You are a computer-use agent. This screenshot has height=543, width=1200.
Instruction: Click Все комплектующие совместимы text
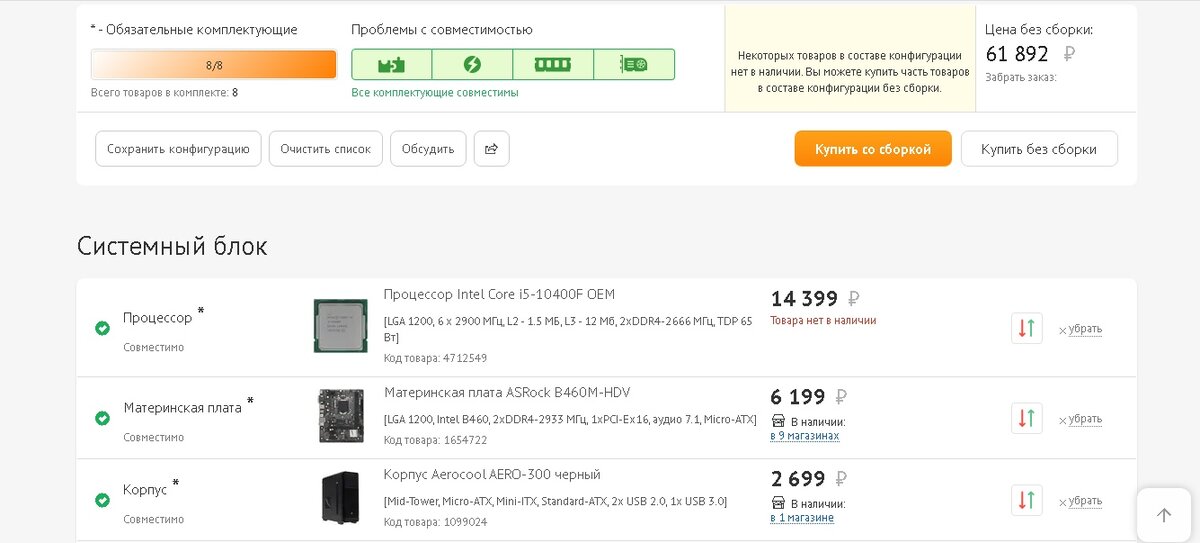(x=435, y=92)
